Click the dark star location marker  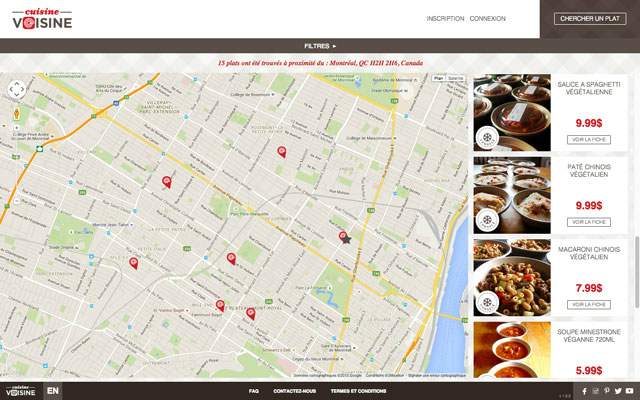347,240
